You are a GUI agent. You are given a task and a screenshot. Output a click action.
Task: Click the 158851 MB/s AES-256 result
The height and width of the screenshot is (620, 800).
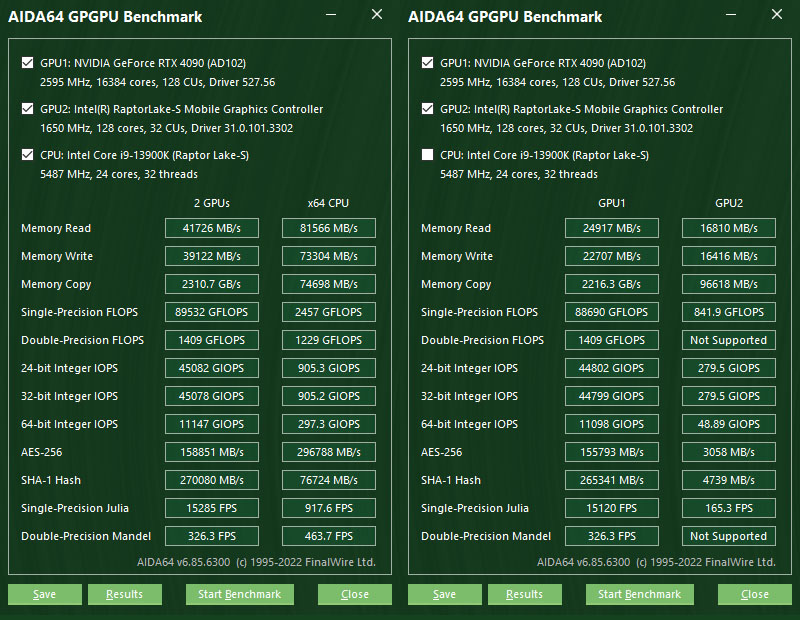pyautogui.click(x=212, y=453)
